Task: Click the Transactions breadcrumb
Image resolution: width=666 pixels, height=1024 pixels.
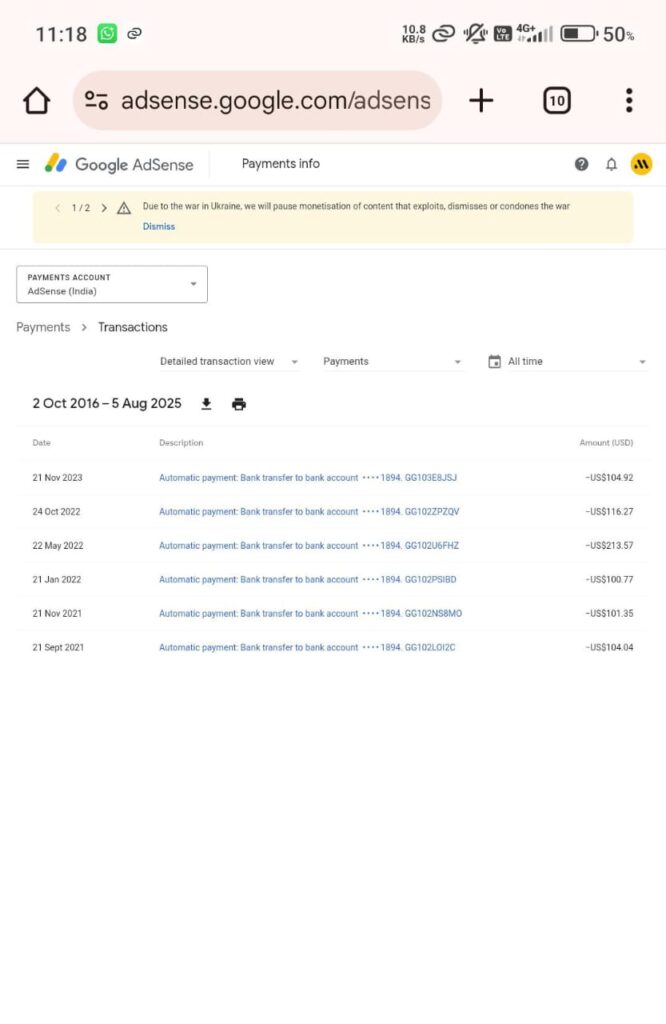Action: pos(133,327)
